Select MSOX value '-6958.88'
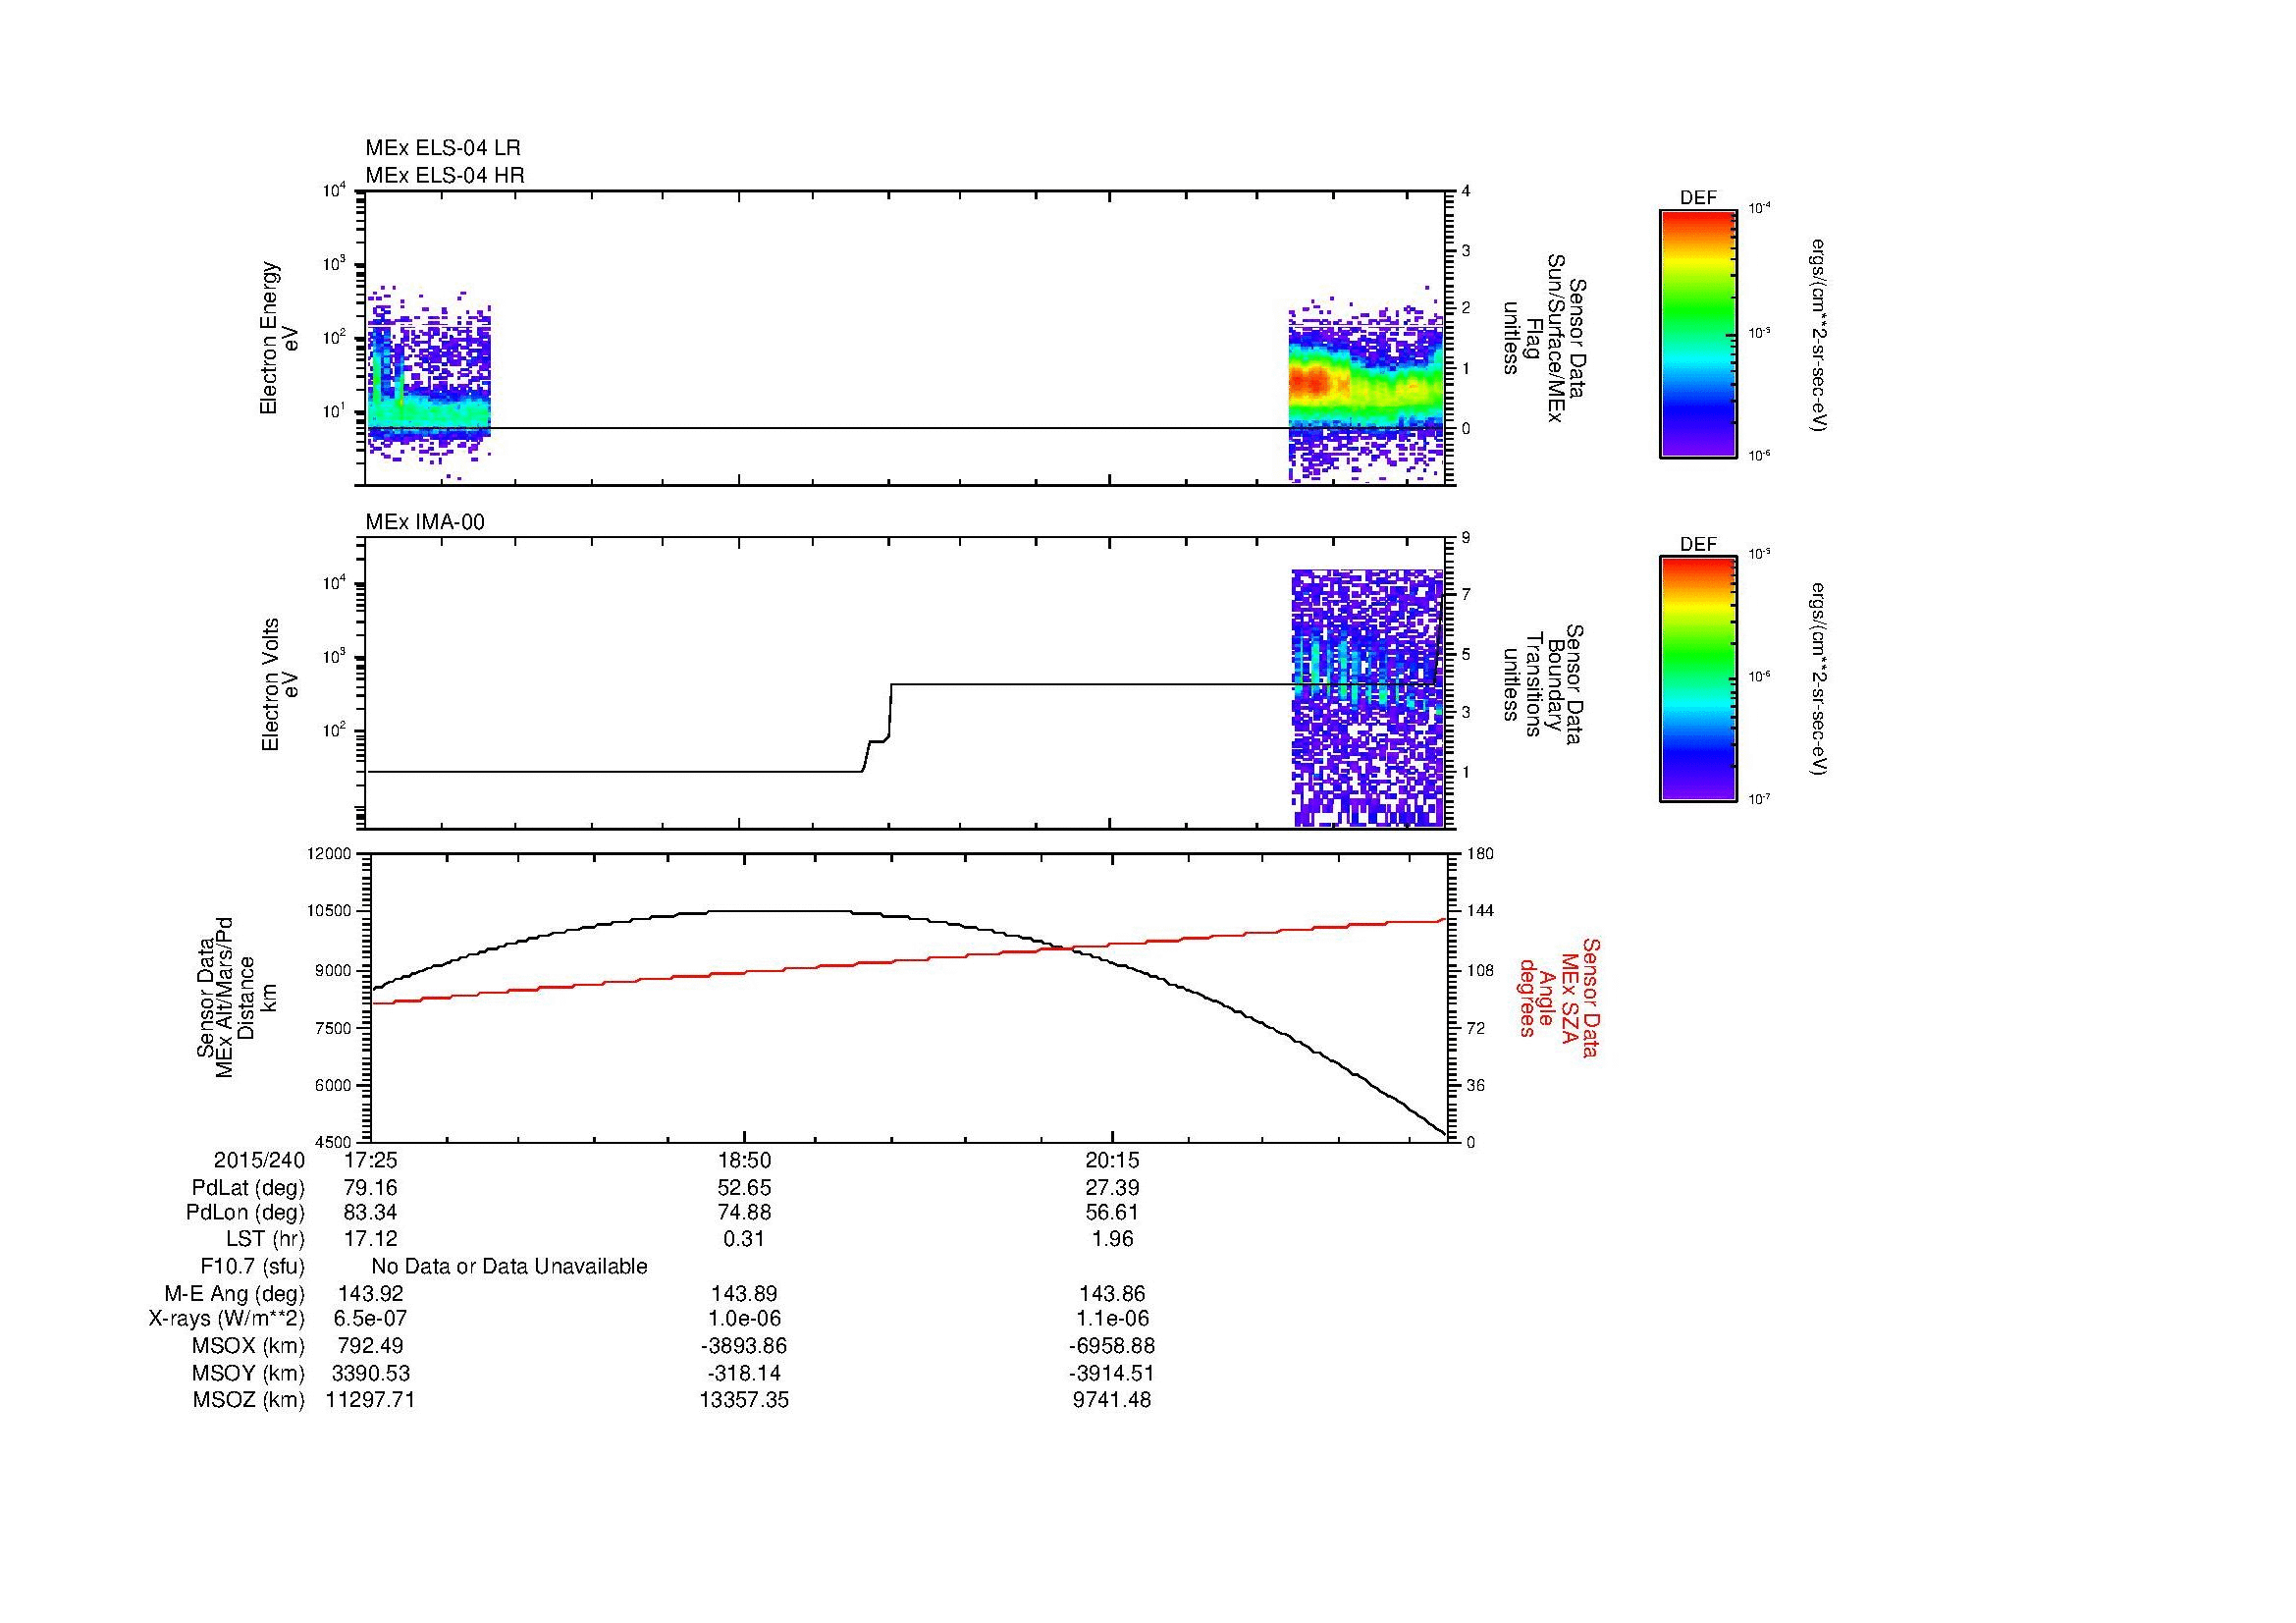2296x1623 pixels. (1112, 1346)
